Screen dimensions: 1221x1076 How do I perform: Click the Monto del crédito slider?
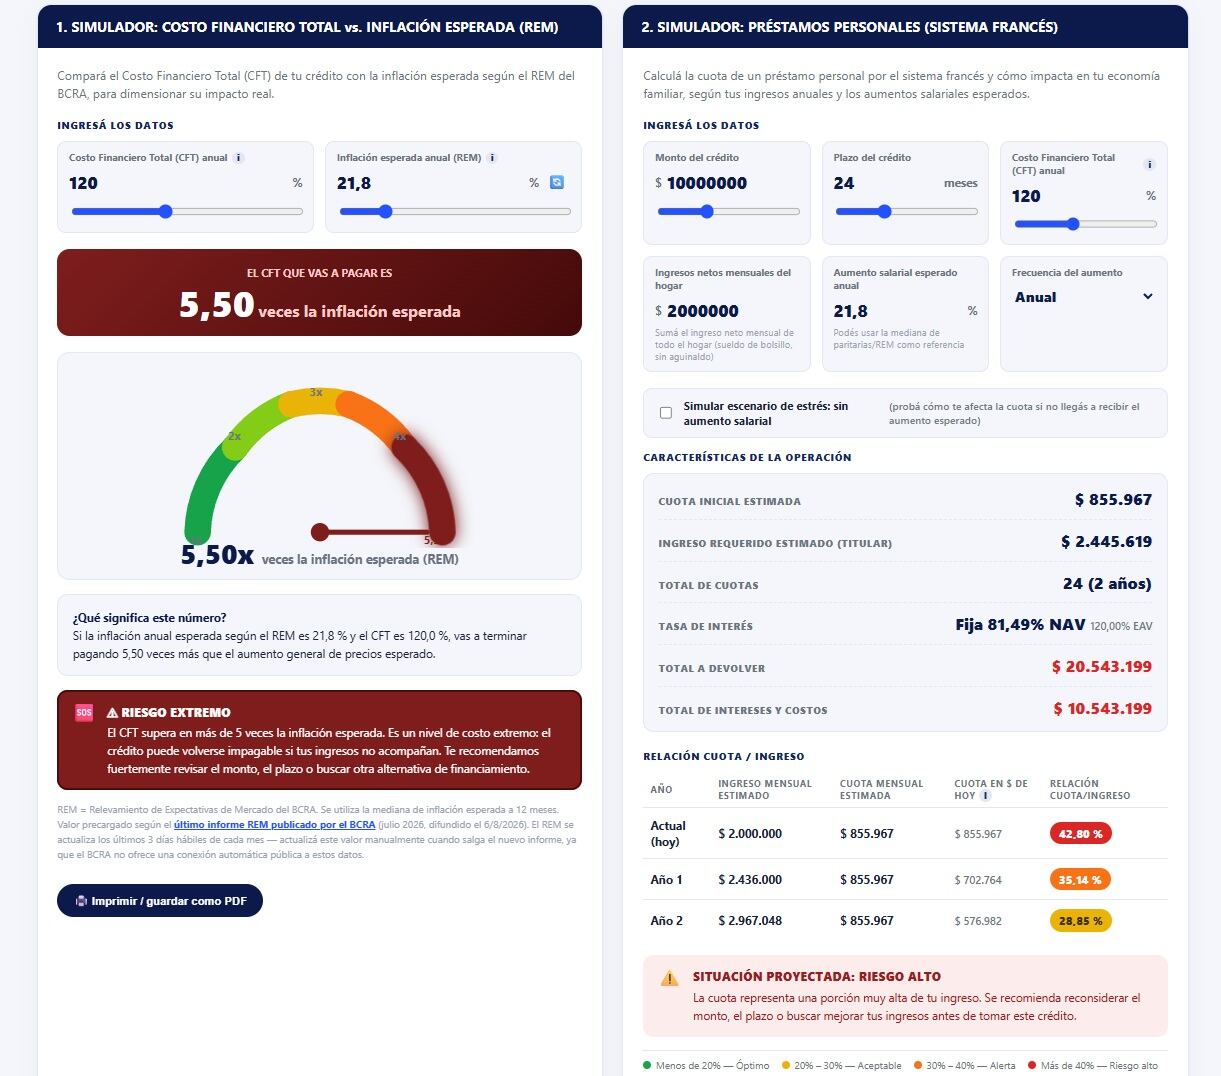point(728,212)
